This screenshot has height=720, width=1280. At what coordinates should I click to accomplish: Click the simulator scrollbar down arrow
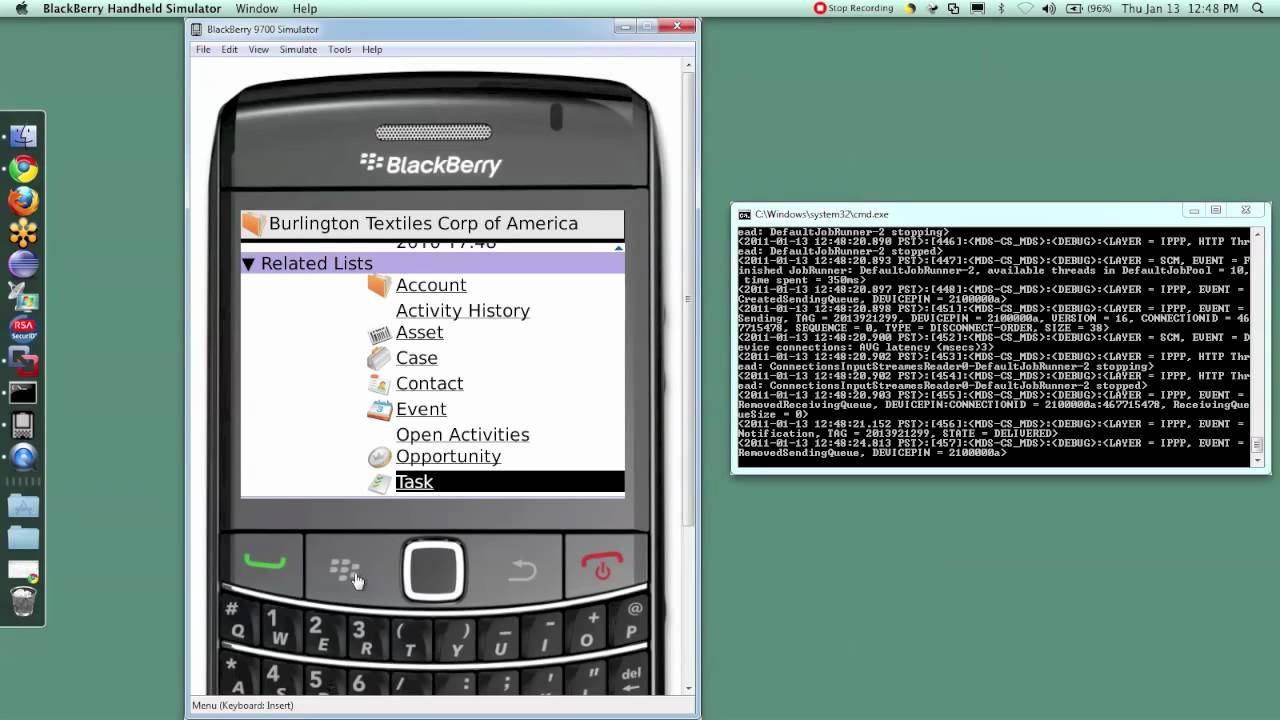point(688,688)
